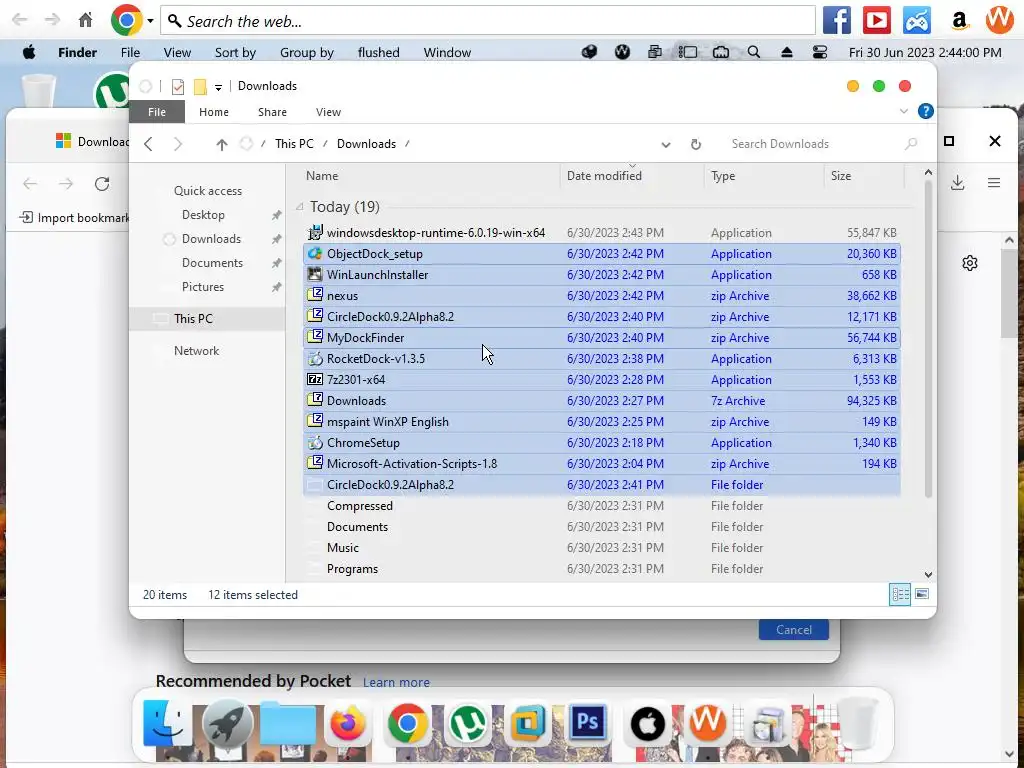Select Pictures in Quick access
Image resolution: width=1024 pixels, height=768 pixels.
click(202, 287)
